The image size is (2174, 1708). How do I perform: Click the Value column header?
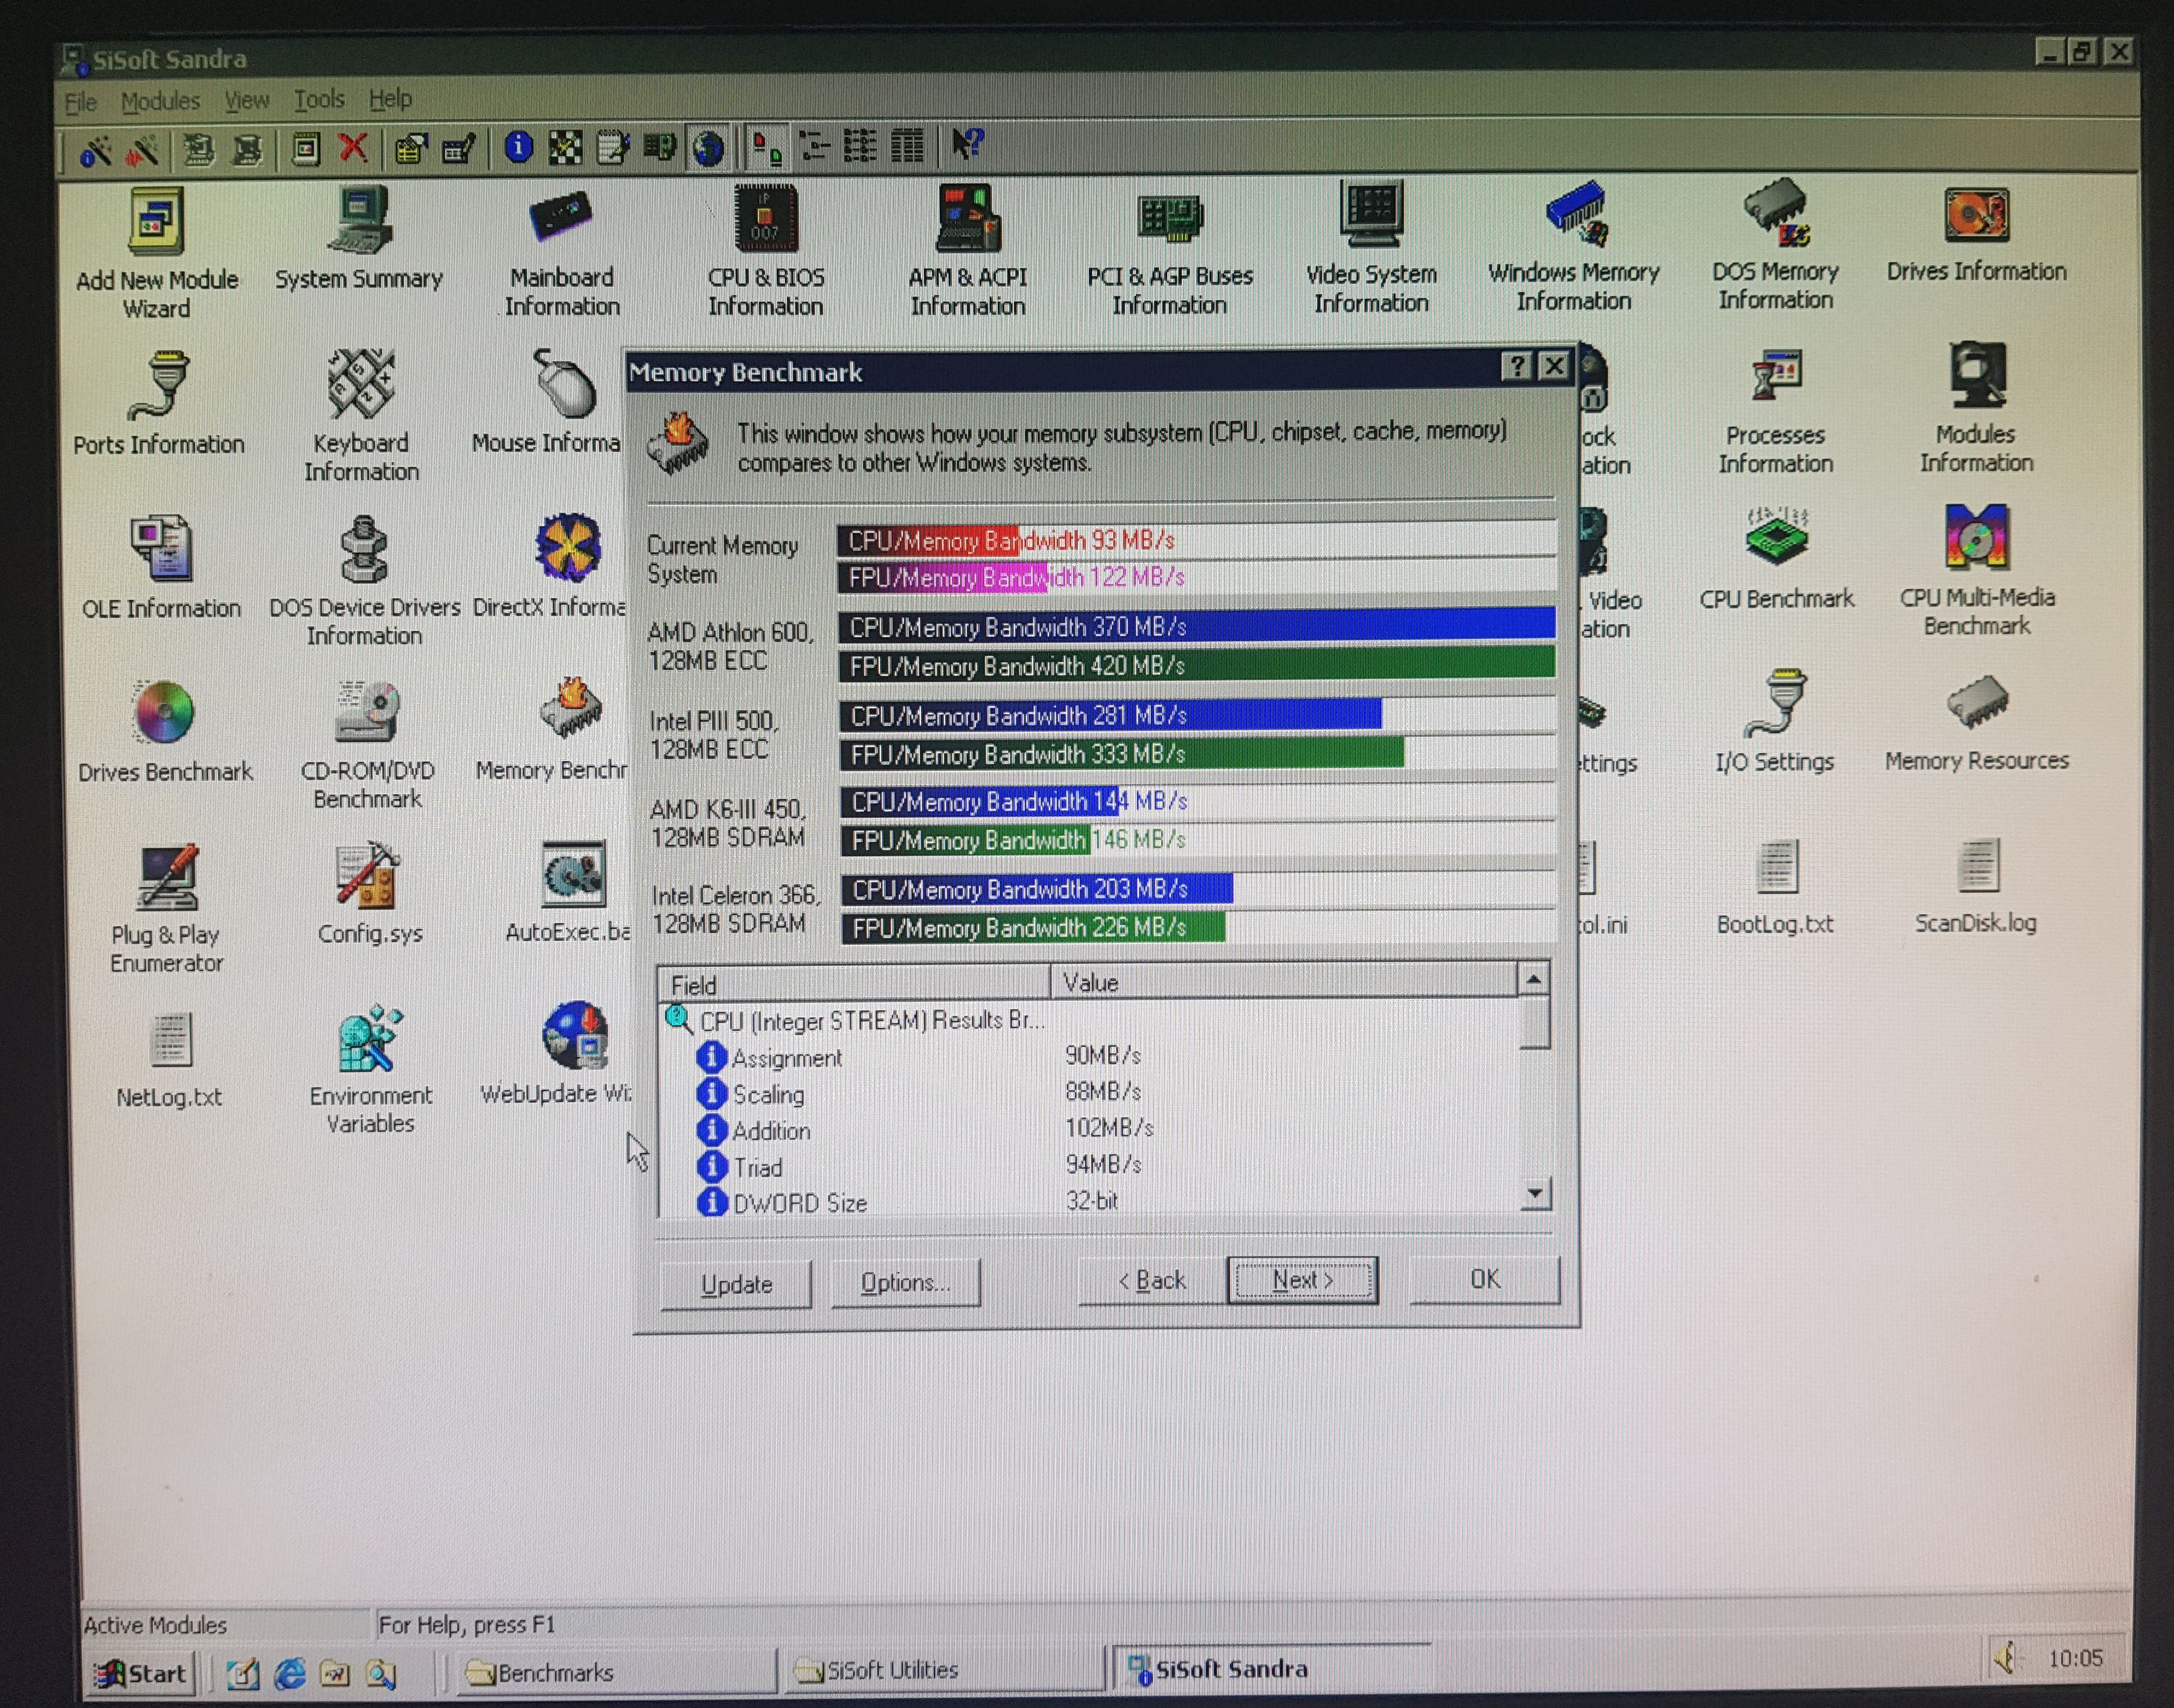click(x=1283, y=982)
